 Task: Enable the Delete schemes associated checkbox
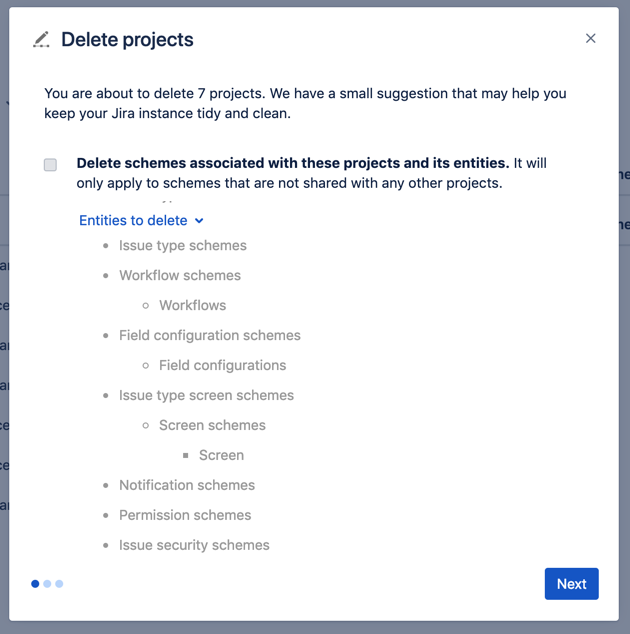point(50,165)
